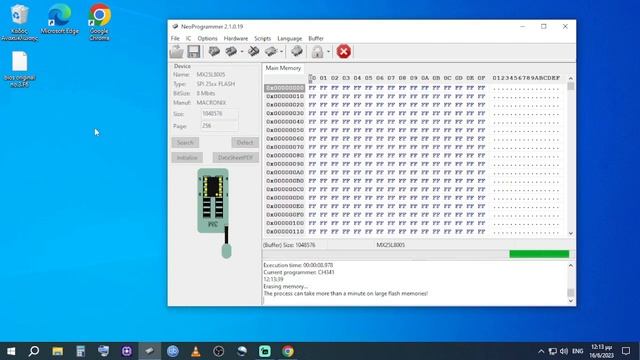Open the padlock dropdown arrow

[328, 52]
